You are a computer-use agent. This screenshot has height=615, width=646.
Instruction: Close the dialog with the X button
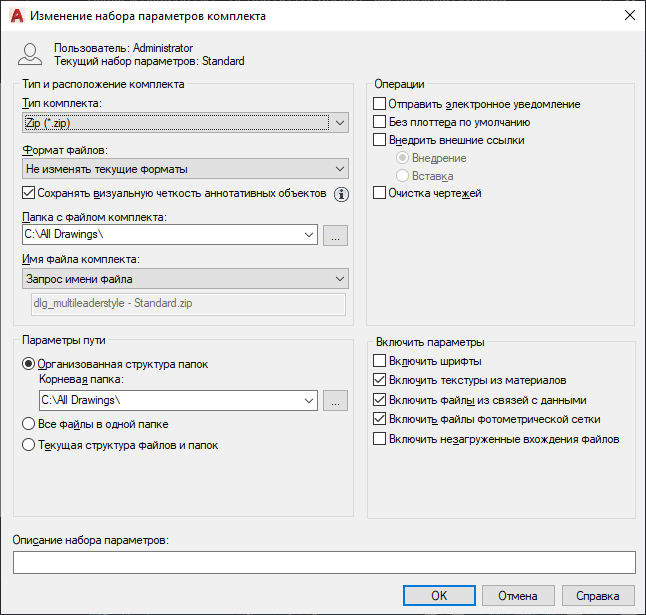[x=630, y=16]
